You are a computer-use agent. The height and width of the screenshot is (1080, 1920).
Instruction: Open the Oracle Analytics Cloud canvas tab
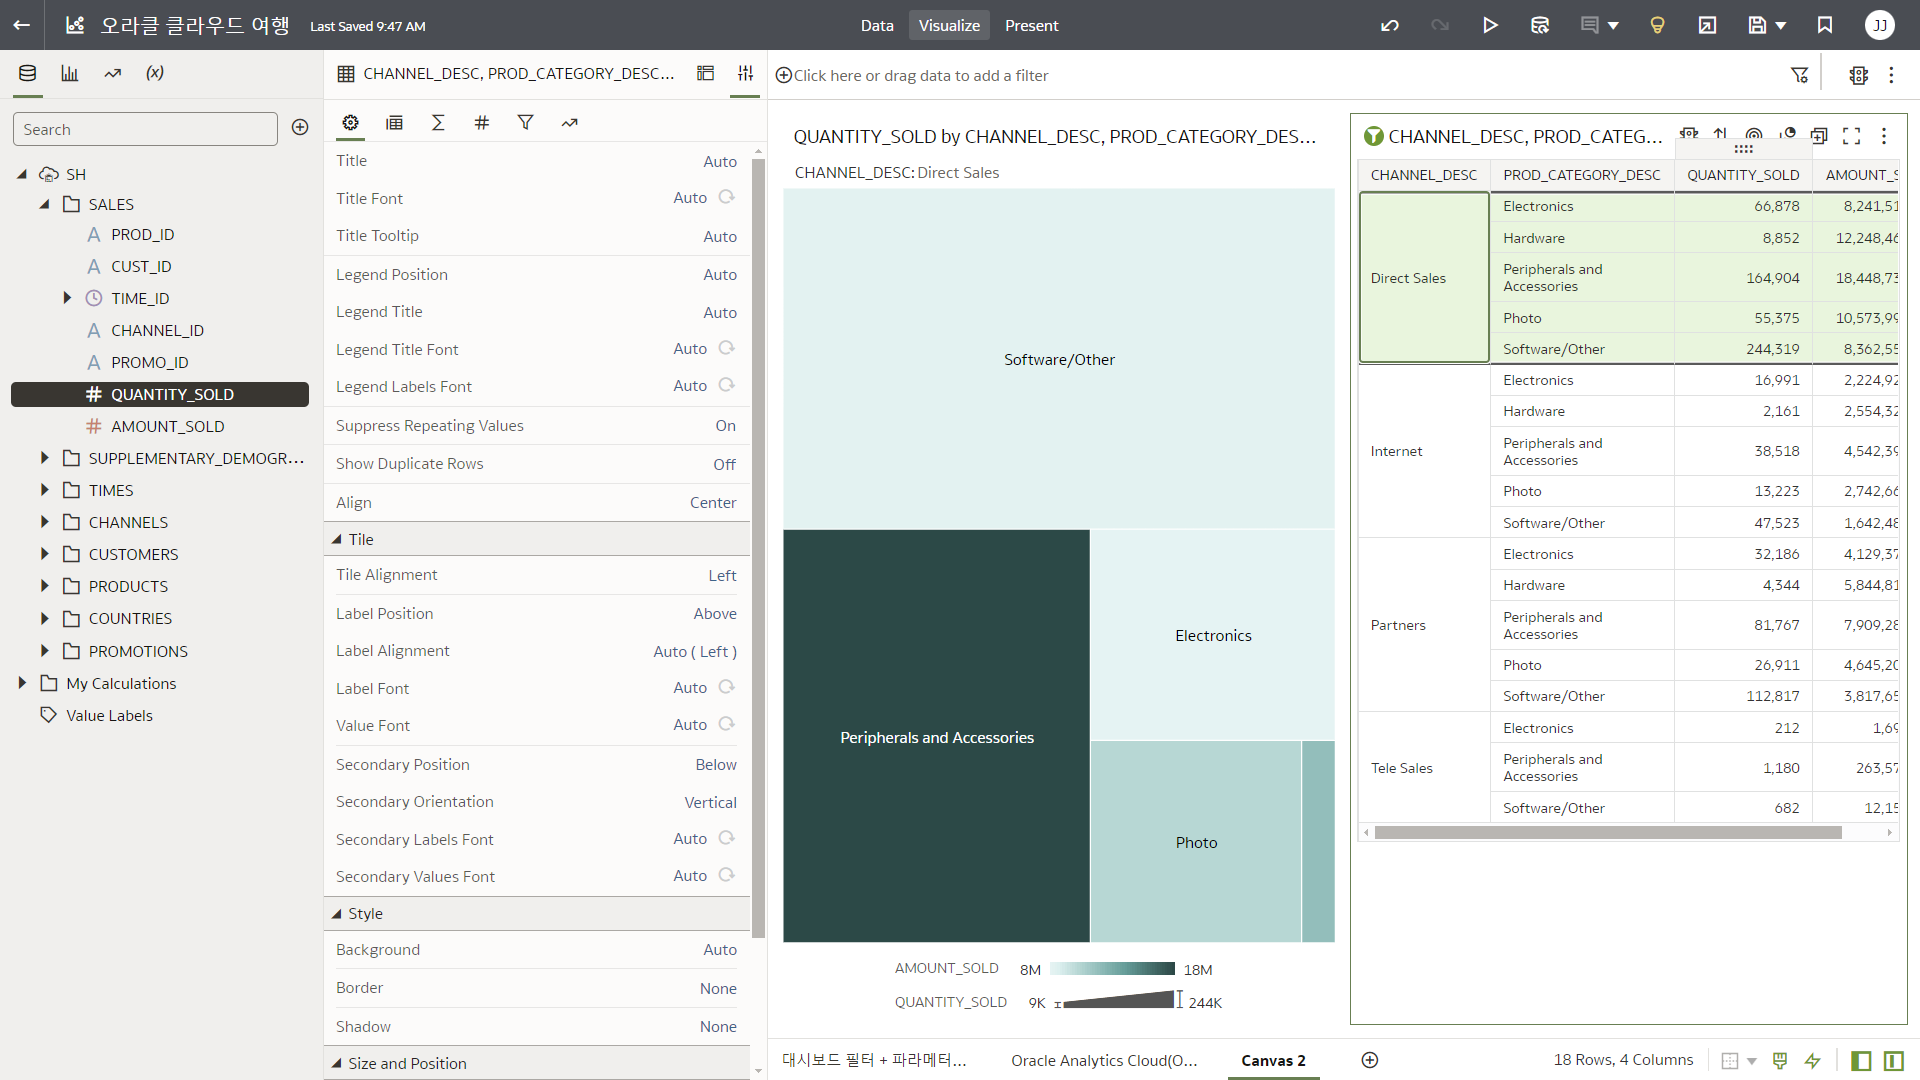point(1103,1060)
